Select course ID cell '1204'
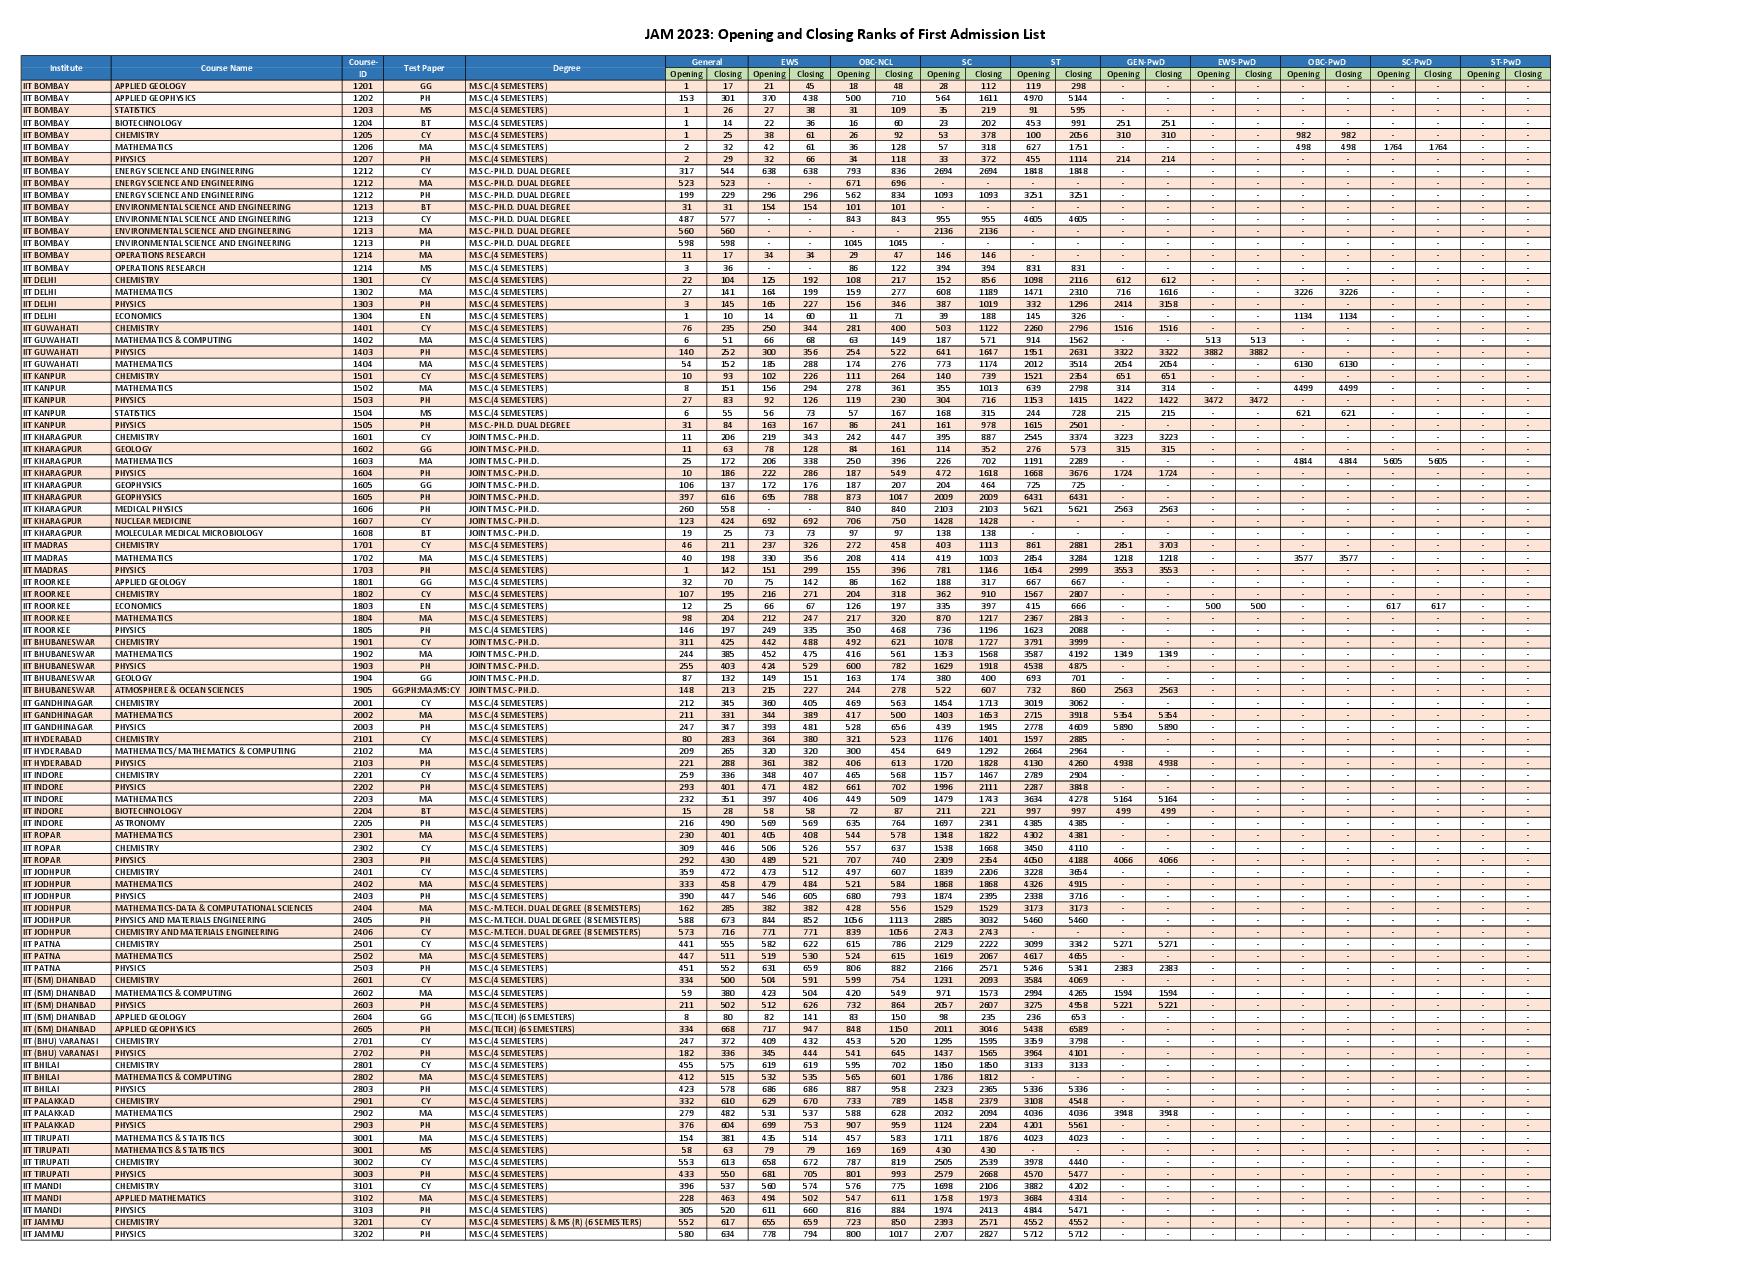The height and width of the screenshot is (1268, 1752). coord(363,123)
